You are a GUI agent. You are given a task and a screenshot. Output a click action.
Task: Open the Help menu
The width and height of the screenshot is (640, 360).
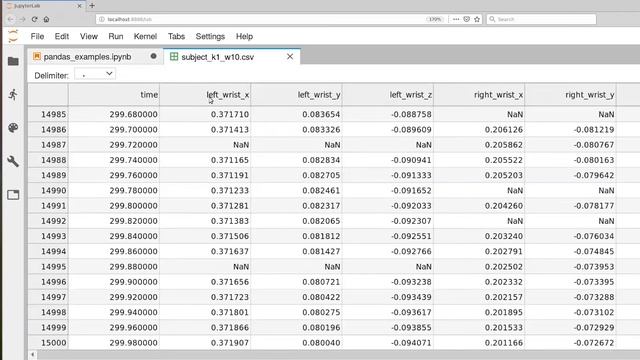[x=244, y=36]
